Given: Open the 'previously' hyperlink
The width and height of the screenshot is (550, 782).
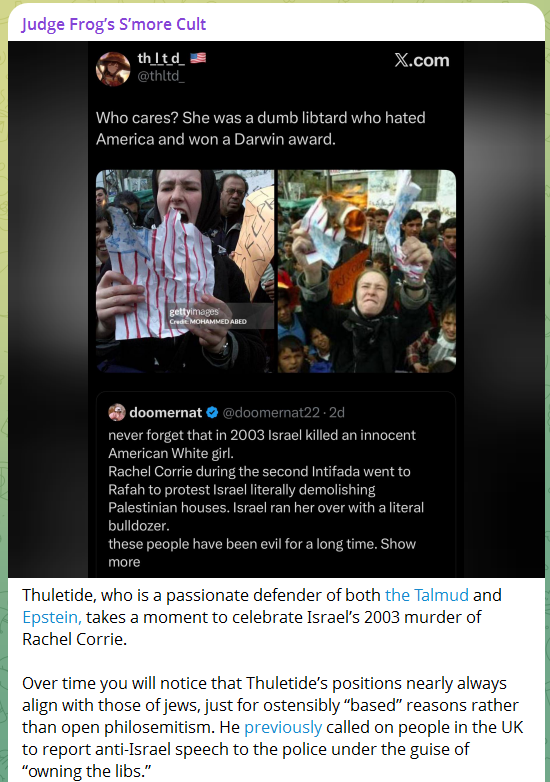Looking at the screenshot, I should [x=283, y=728].
